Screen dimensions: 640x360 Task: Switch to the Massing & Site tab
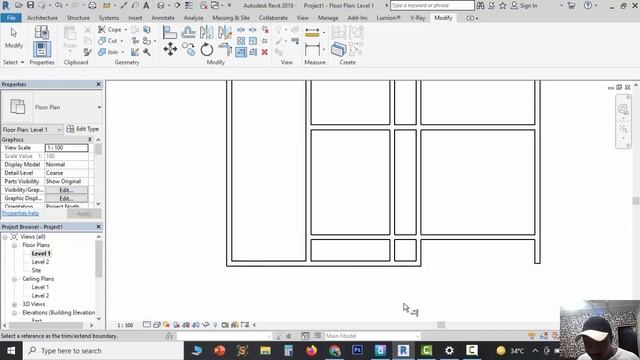point(231,18)
